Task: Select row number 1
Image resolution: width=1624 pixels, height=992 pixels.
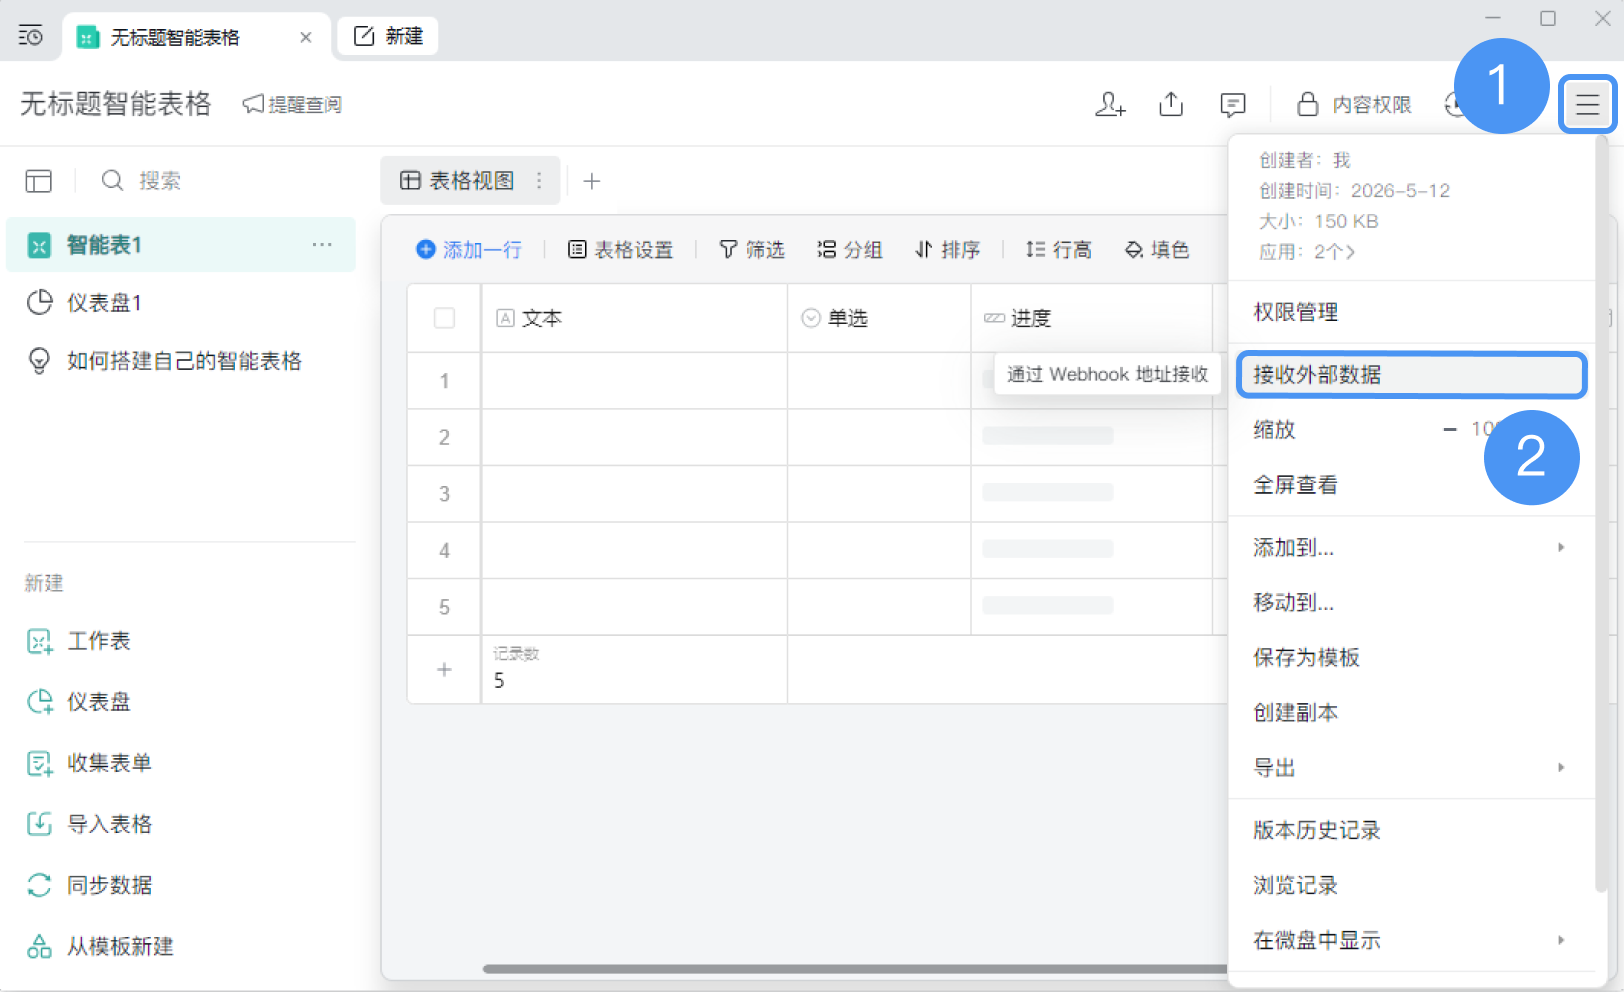Action: pos(444,381)
